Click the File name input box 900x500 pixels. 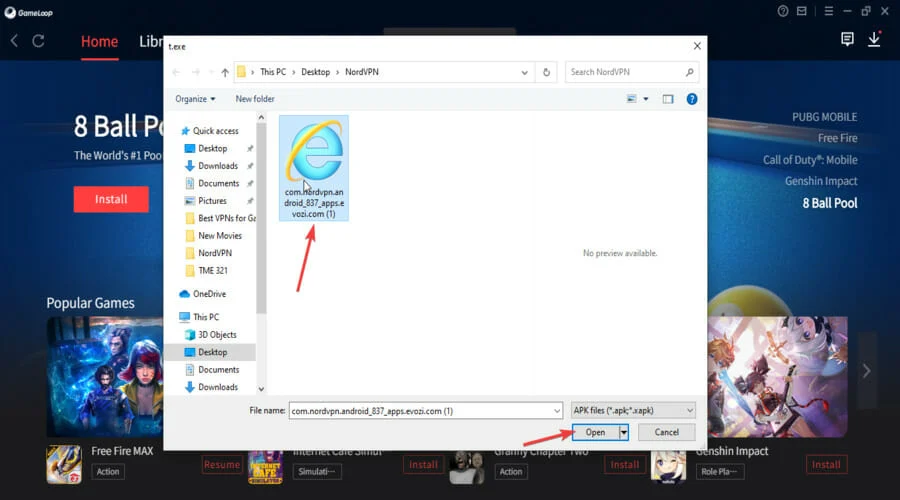pyautogui.click(x=425, y=411)
